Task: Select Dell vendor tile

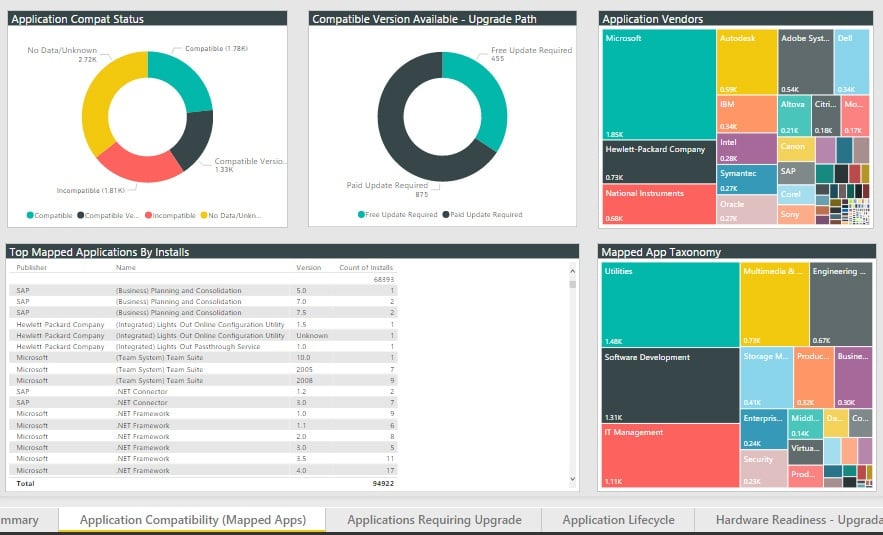Action: [851, 62]
